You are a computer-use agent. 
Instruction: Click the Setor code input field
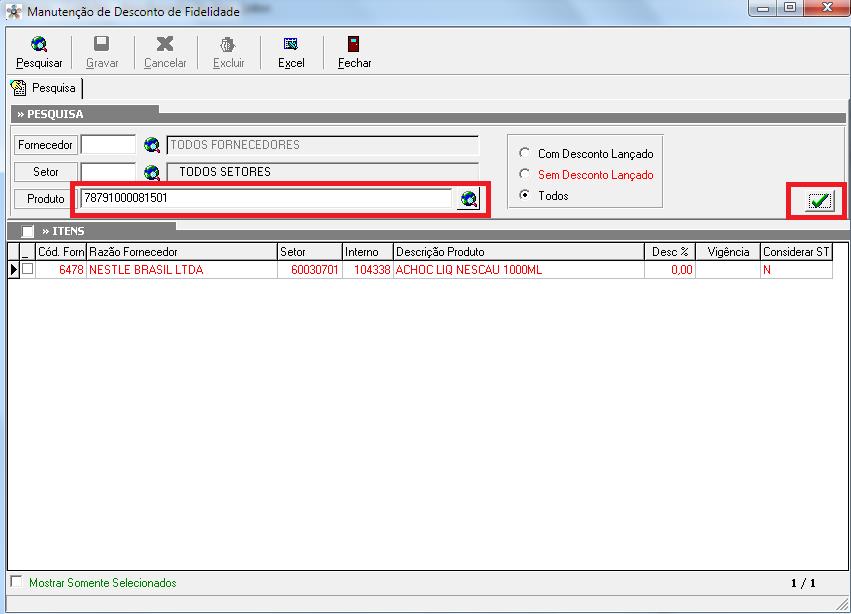pyautogui.click(x=108, y=172)
